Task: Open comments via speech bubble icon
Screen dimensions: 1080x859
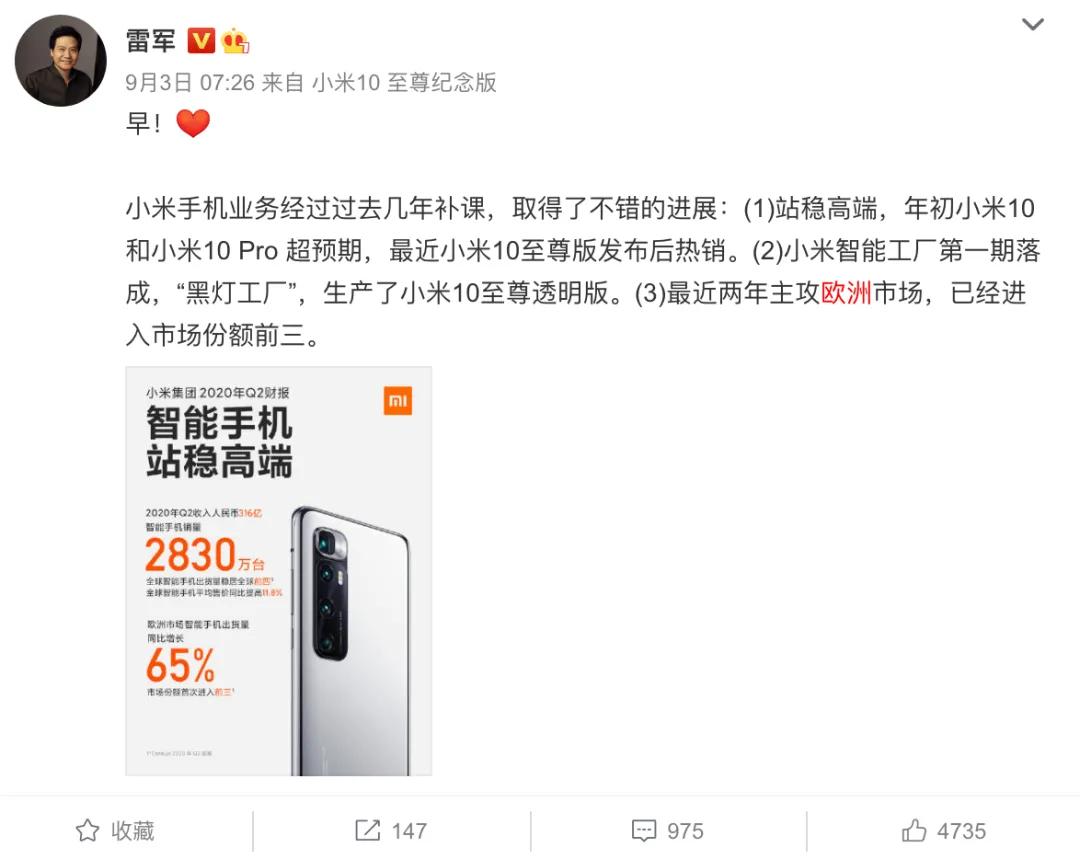Action: (x=644, y=831)
